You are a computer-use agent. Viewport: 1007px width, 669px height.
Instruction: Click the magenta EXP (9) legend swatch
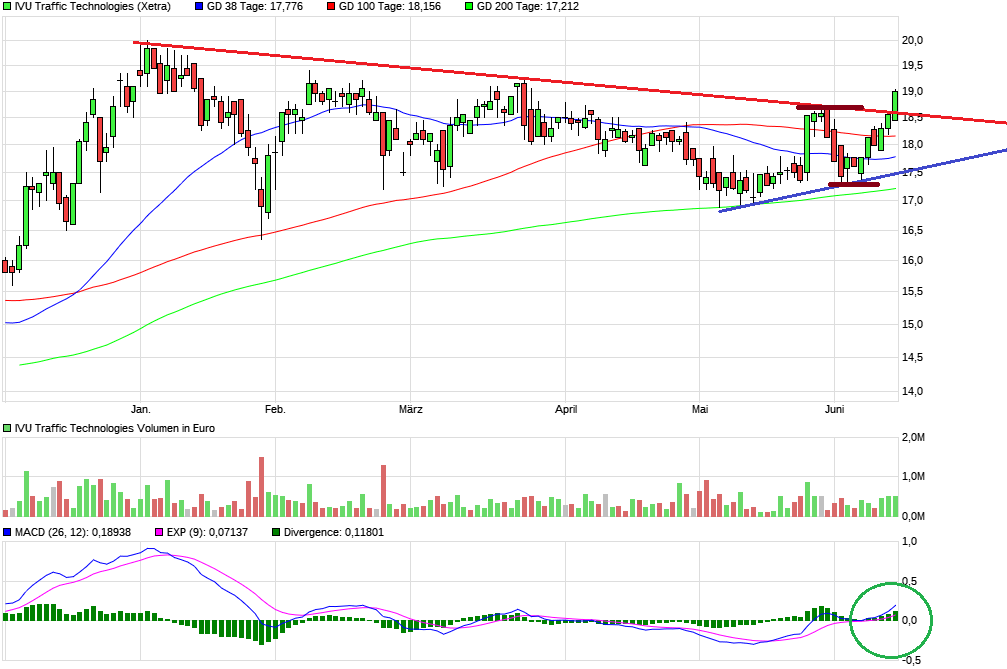pyautogui.click(x=159, y=532)
